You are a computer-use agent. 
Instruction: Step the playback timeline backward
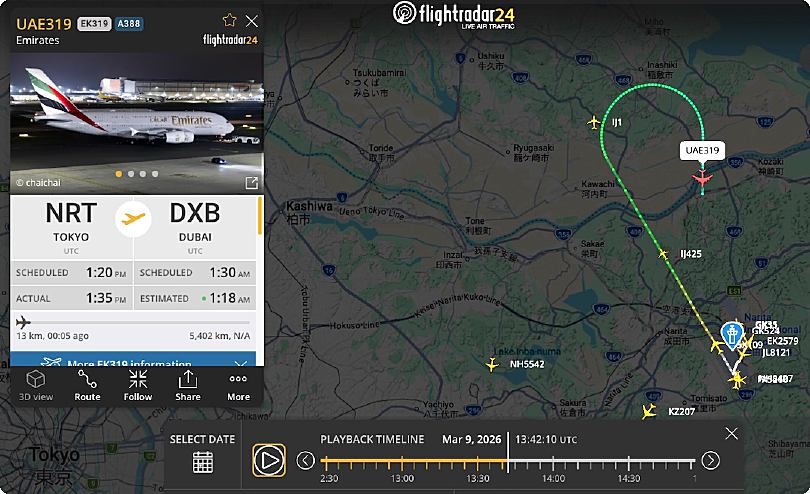(x=305, y=460)
